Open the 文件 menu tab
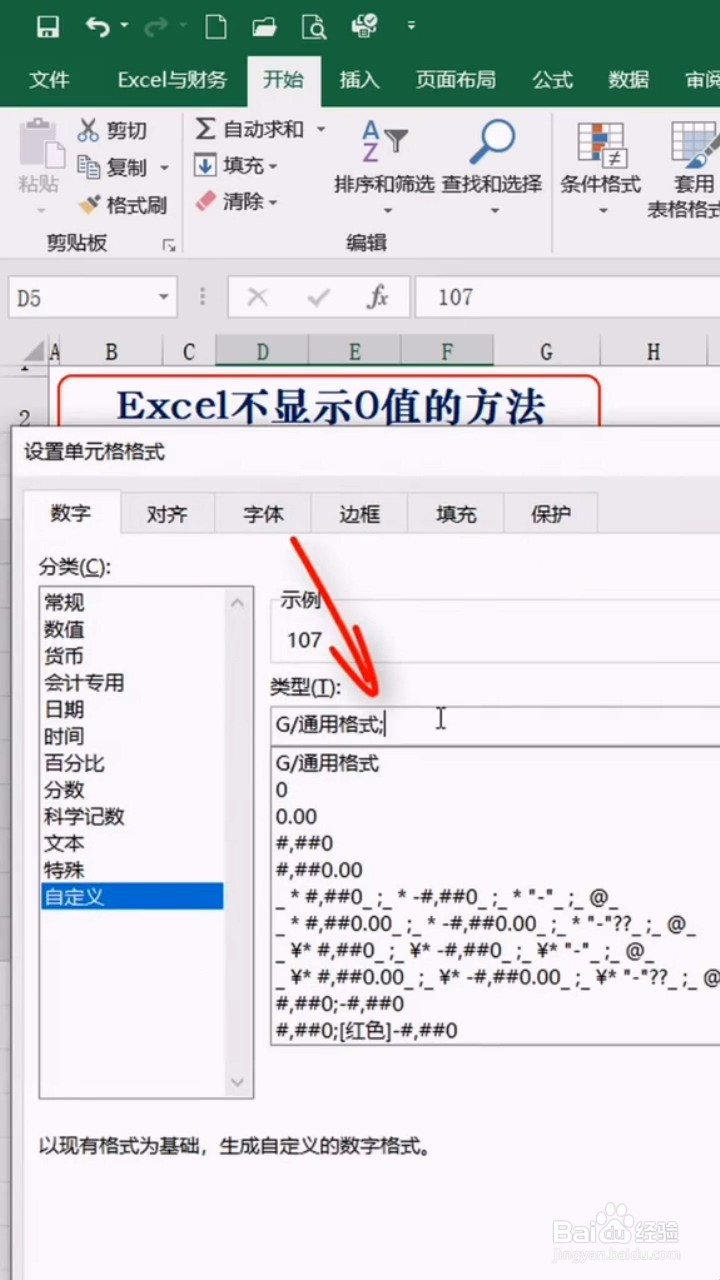The width and height of the screenshot is (720, 1280). pyautogui.click(x=49, y=80)
